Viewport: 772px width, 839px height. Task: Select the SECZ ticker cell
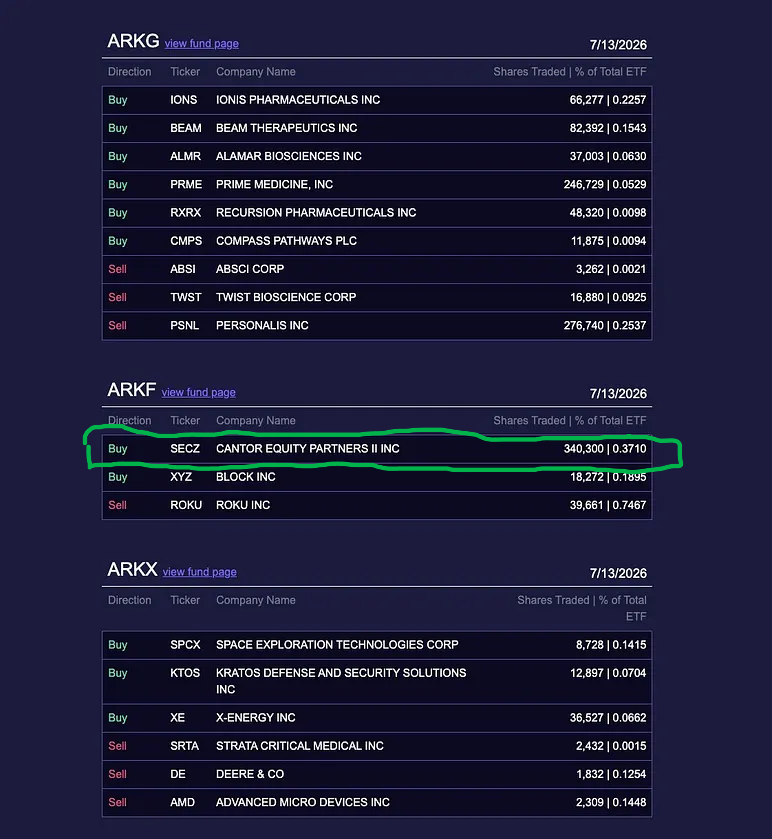pos(185,449)
